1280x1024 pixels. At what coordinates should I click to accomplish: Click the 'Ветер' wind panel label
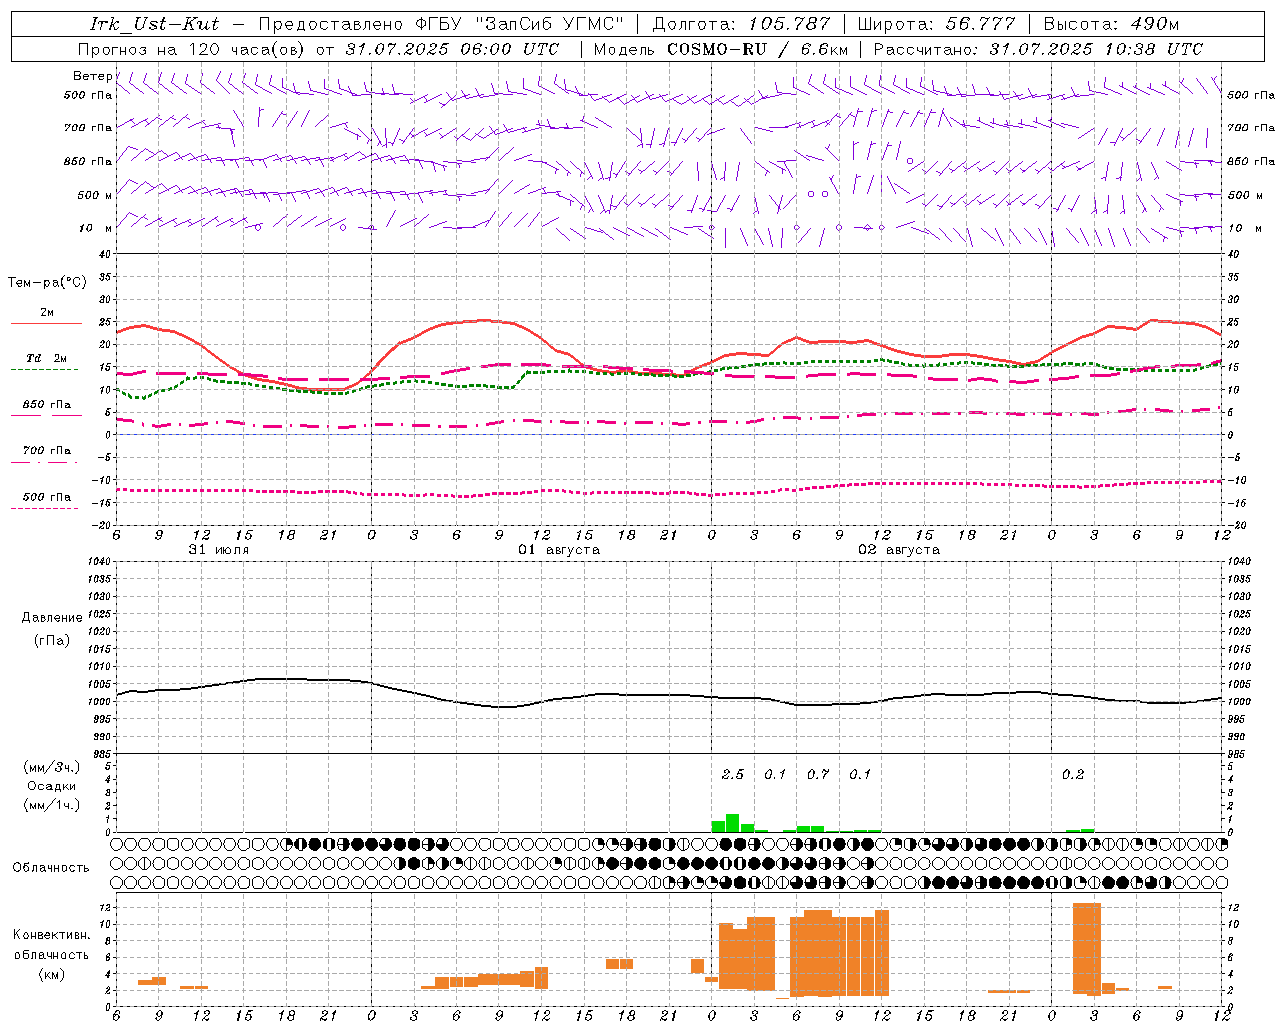(92, 76)
